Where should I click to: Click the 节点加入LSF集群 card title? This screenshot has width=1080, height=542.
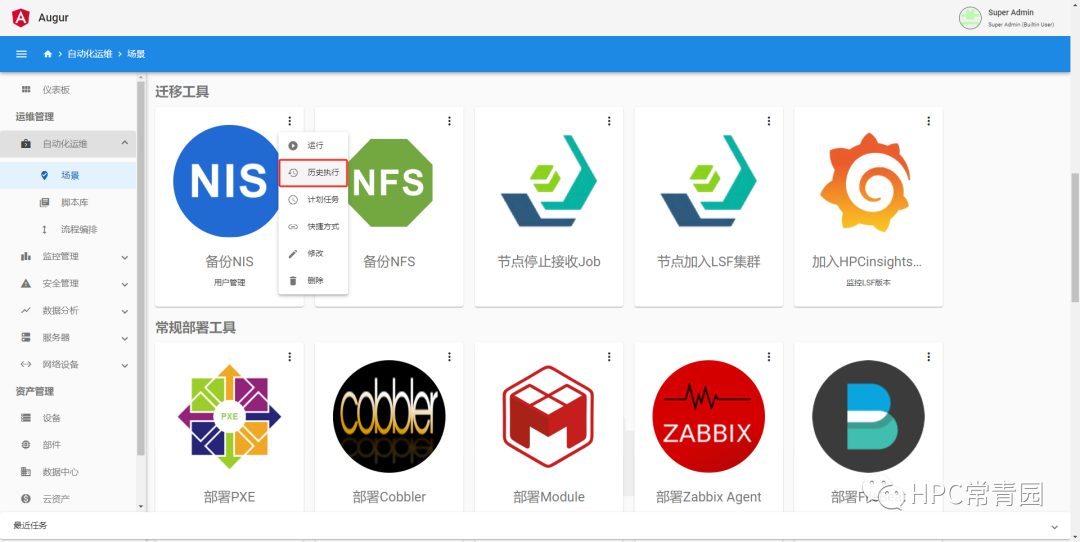[709, 262]
